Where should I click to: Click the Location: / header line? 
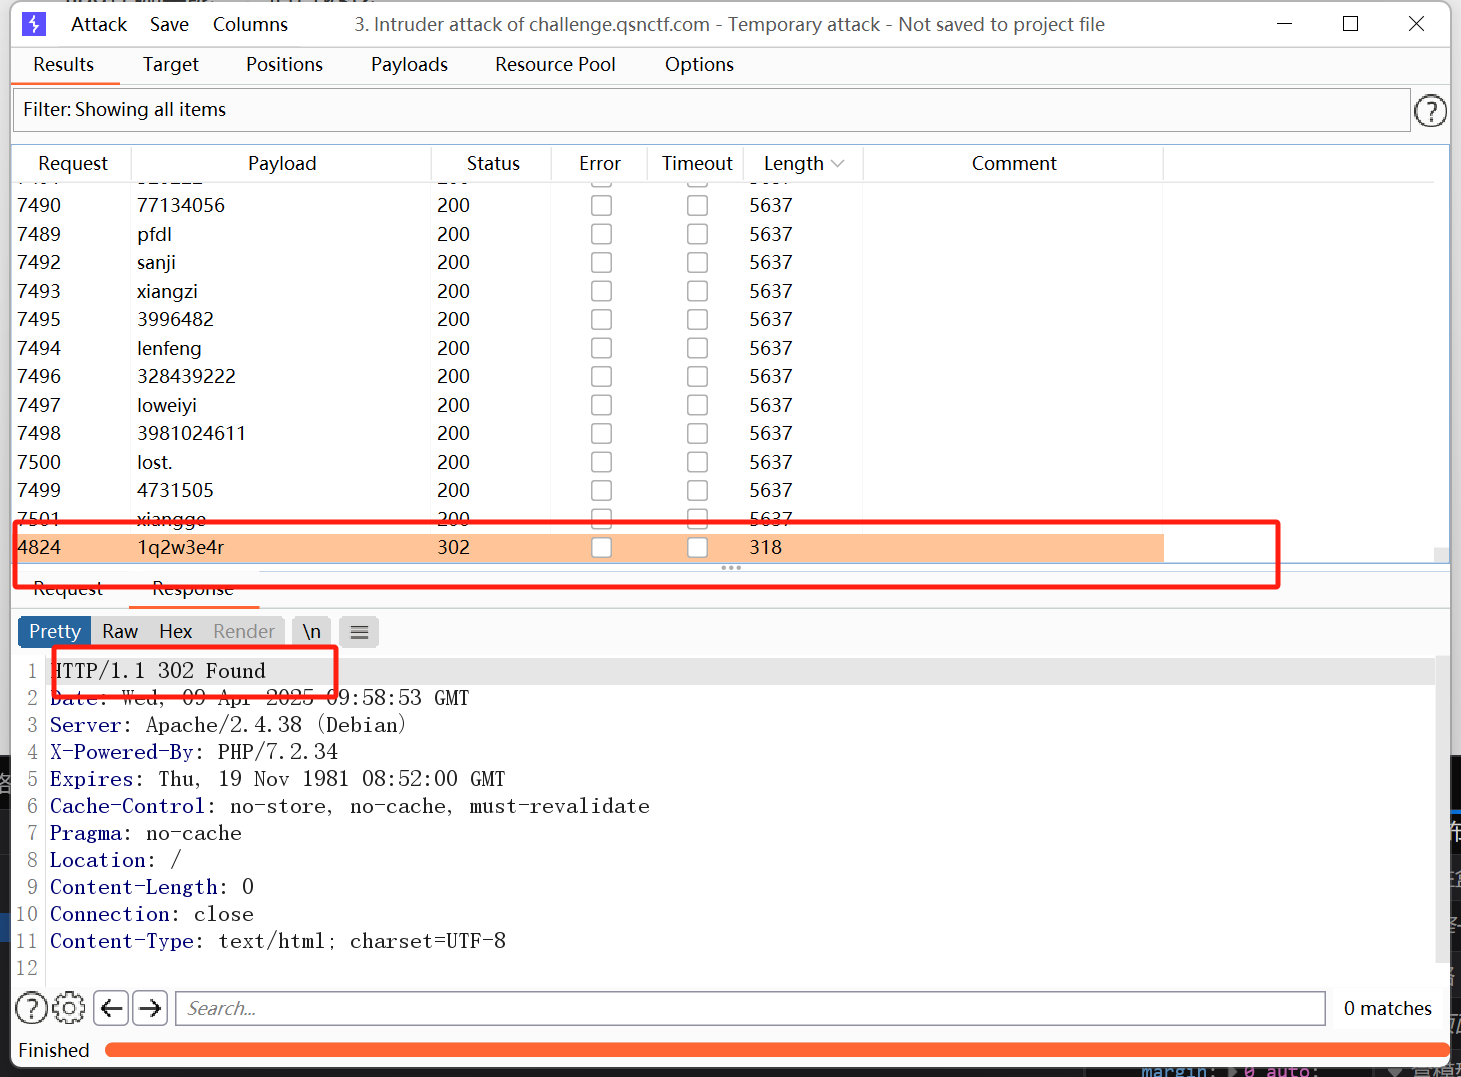(116, 860)
